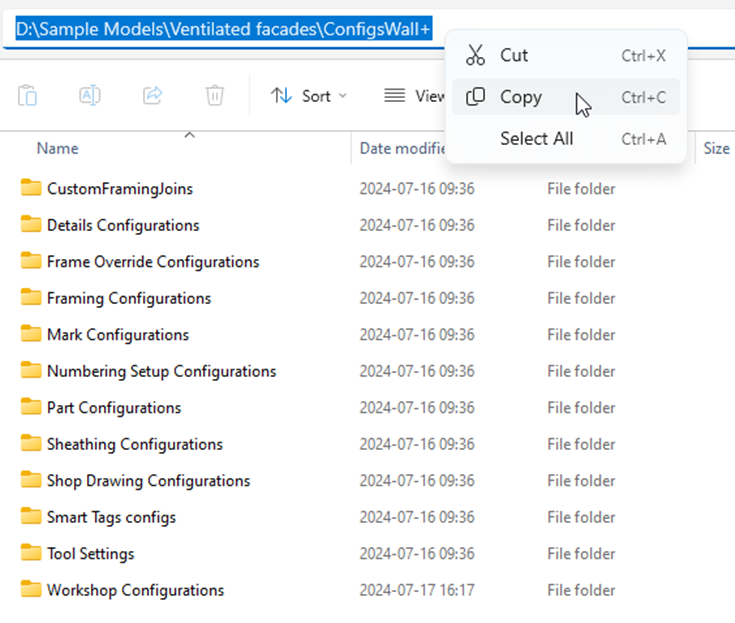Choose Cut from the context menu
The width and height of the screenshot is (735, 623).
click(514, 56)
